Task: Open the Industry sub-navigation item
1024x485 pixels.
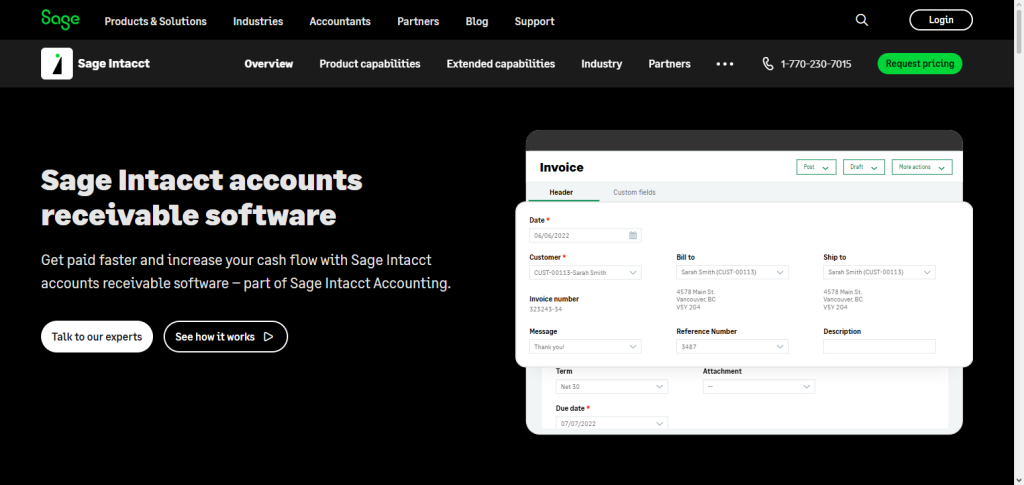Action: click(x=601, y=64)
